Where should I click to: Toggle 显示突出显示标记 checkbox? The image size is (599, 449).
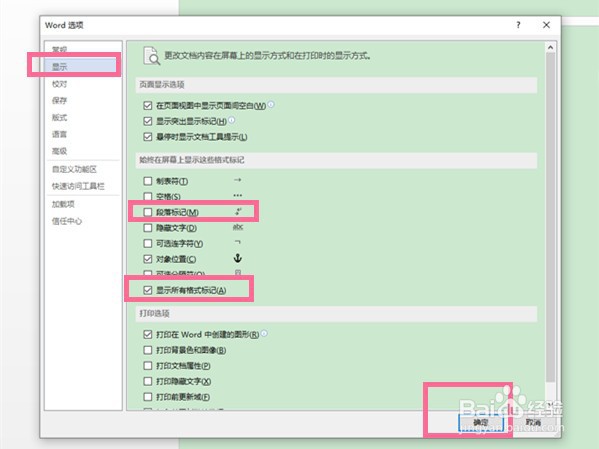[148, 121]
